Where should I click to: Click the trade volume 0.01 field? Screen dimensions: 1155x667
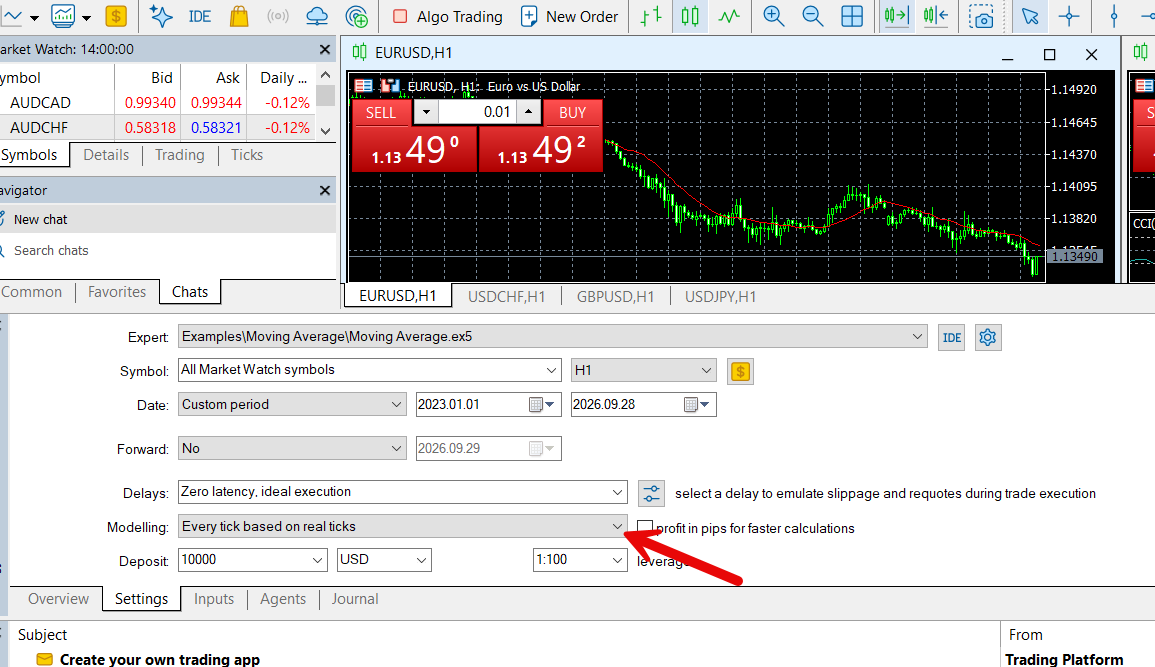click(x=477, y=112)
